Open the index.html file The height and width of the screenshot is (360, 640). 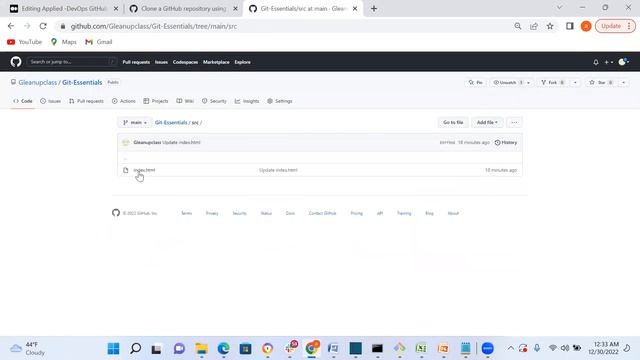click(x=144, y=170)
